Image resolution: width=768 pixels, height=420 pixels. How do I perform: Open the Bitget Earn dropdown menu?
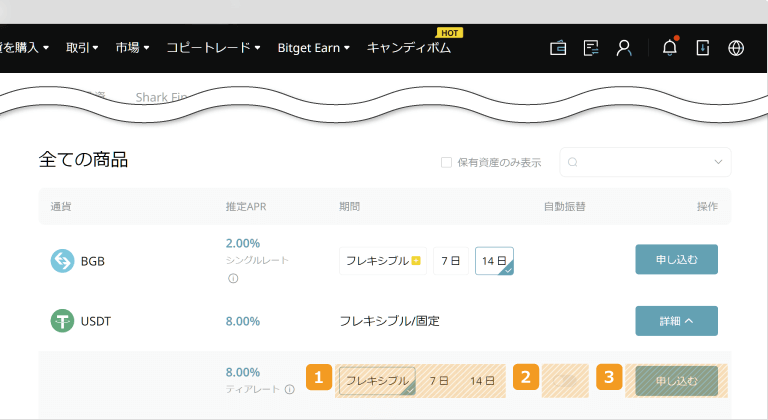click(313, 48)
